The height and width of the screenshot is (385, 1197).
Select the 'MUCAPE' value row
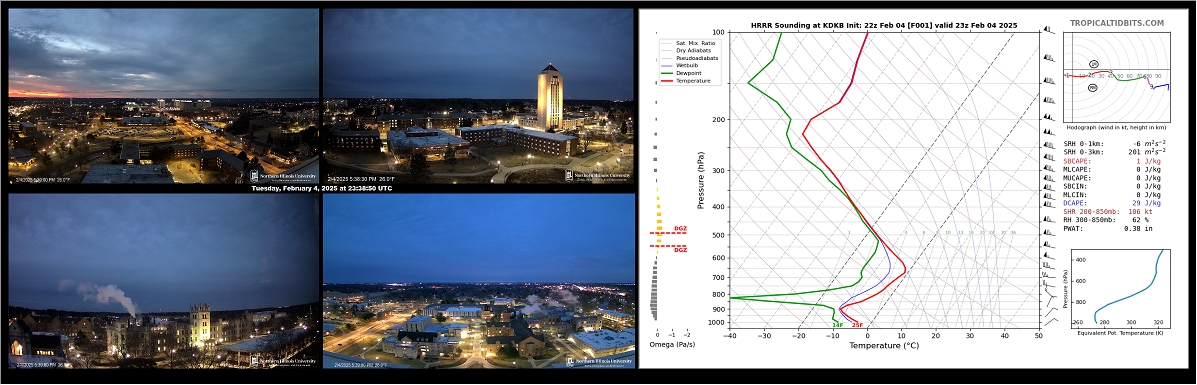1113,178
